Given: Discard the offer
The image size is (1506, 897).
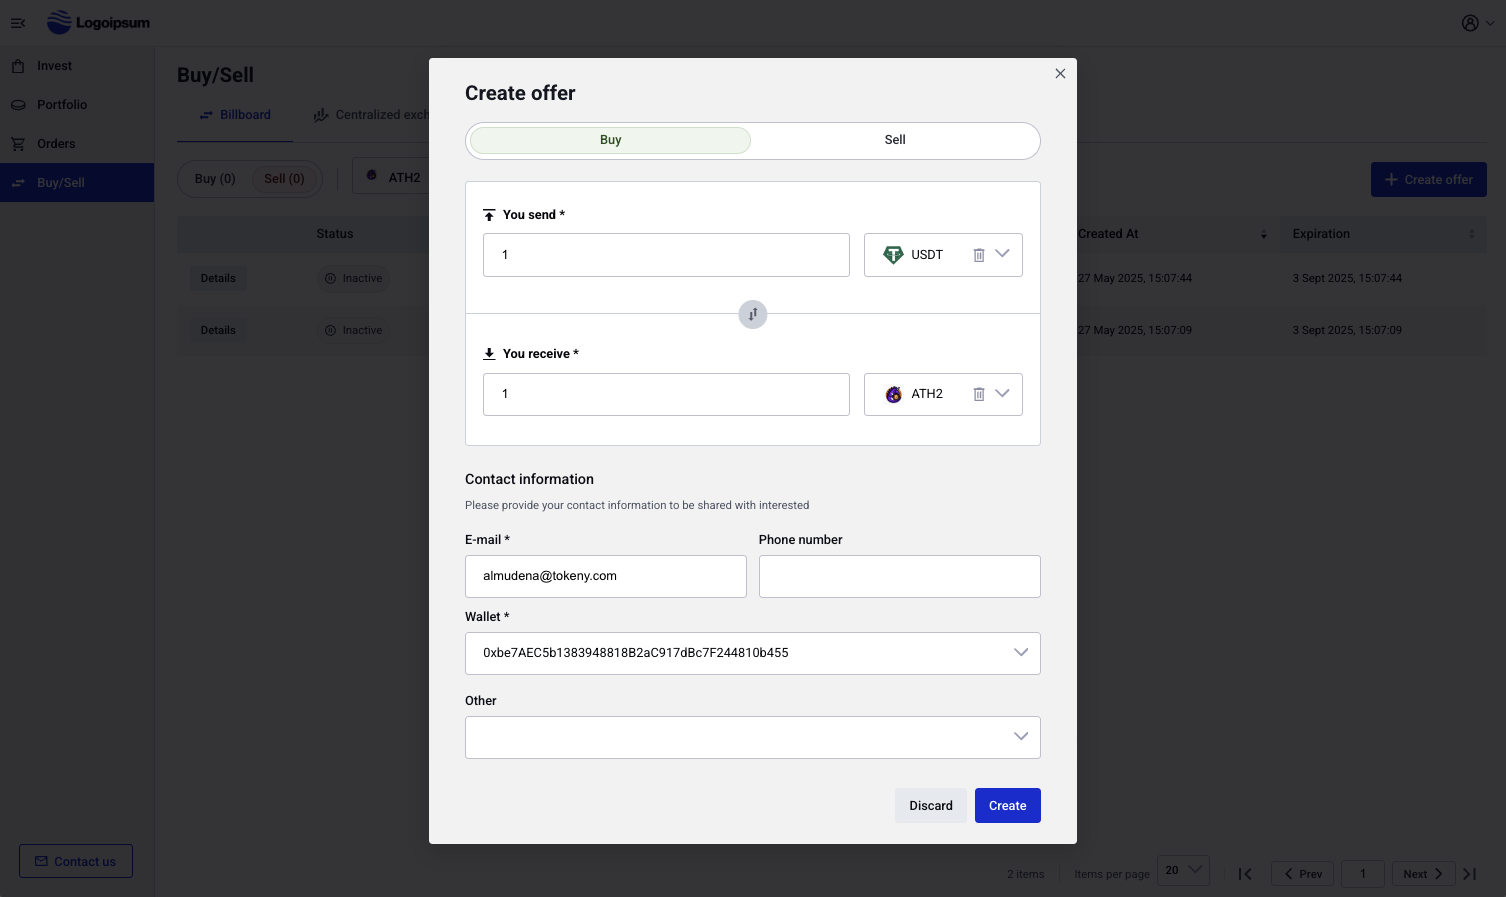Looking at the screenshot, I should click(x=930, y=806).
